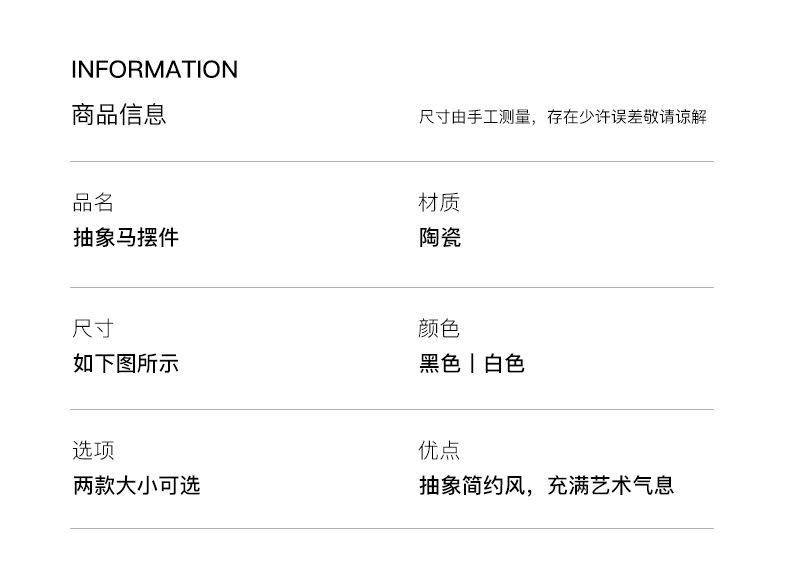Click the separator bar between 黑色 and 白色

pos(472,363)
